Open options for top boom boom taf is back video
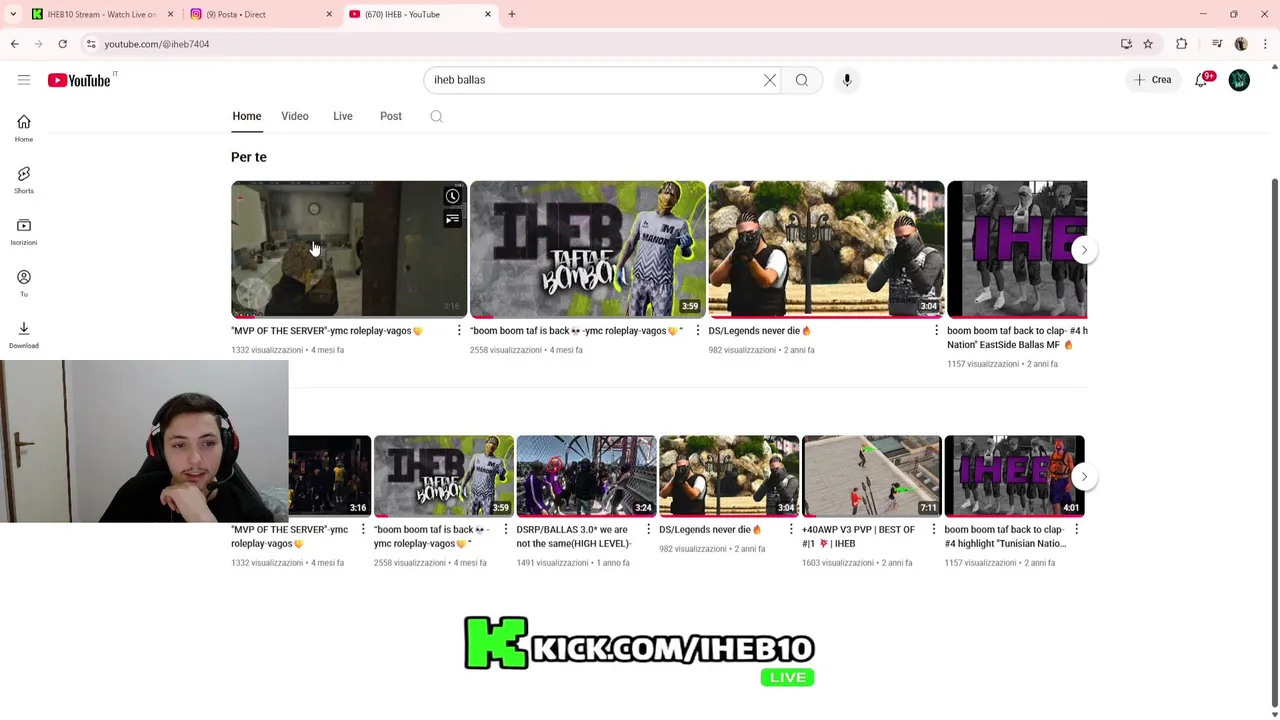The image size is (1280, 720). (698, 331)
